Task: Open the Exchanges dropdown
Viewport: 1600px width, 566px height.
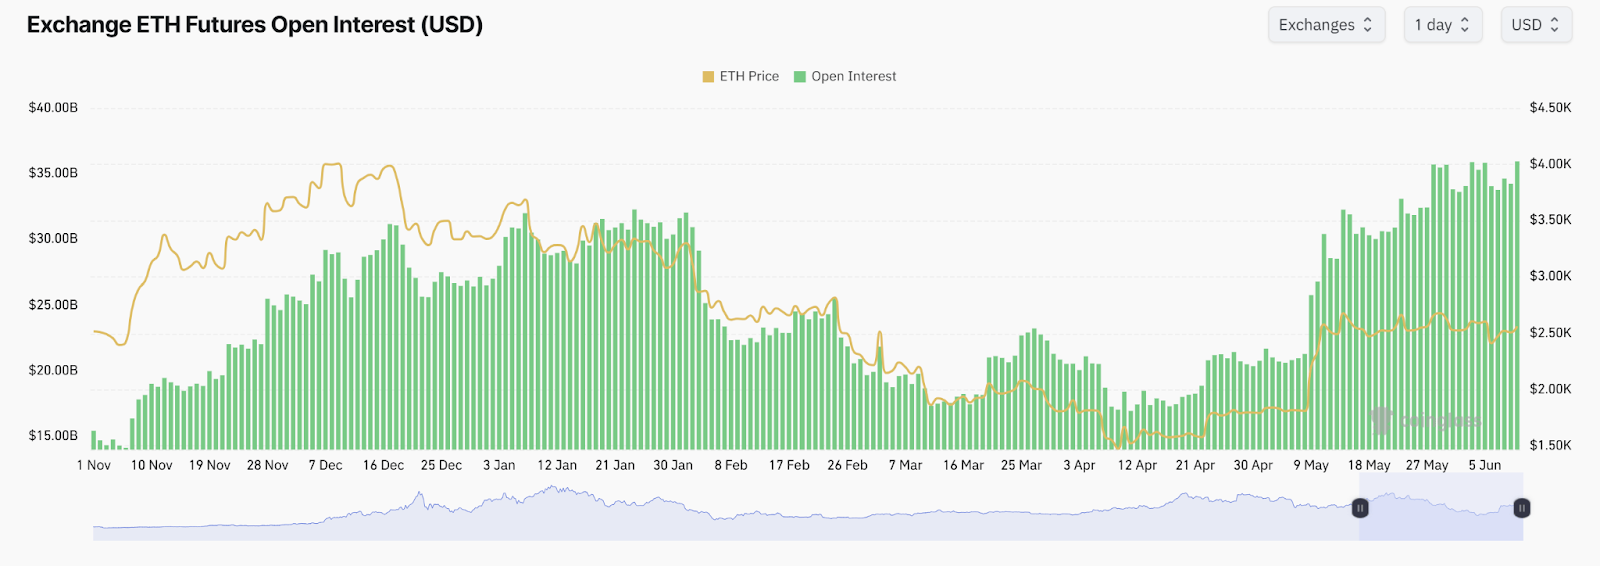Action: point(1325,25)
